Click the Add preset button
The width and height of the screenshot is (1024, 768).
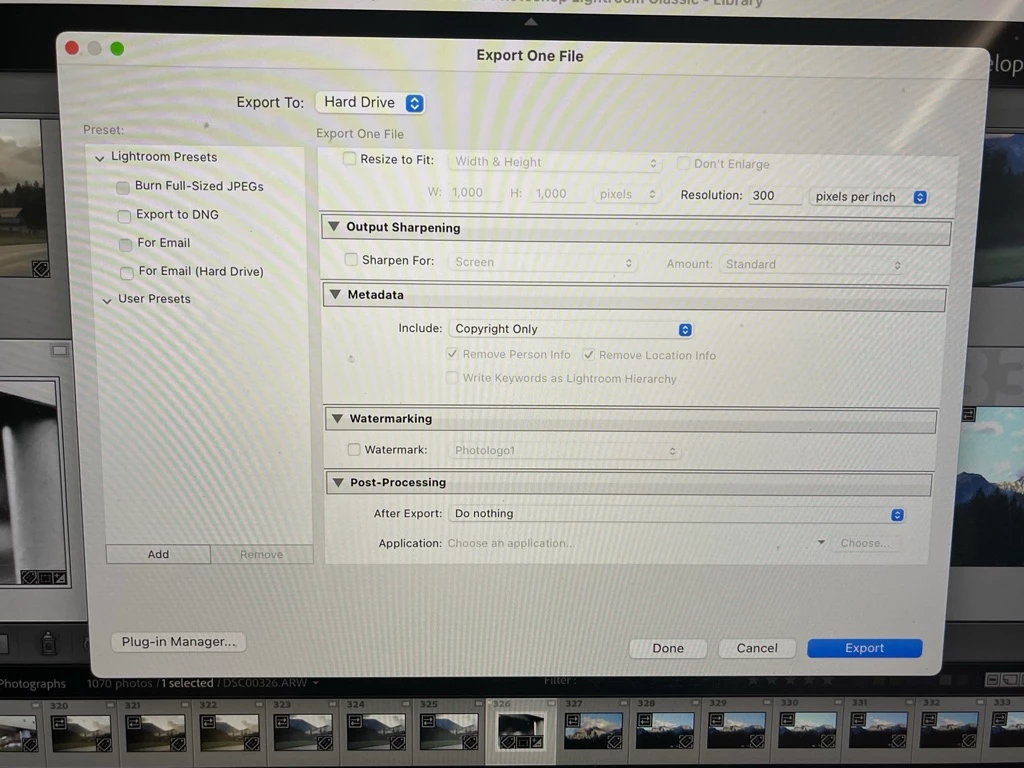tap(158, 554)
